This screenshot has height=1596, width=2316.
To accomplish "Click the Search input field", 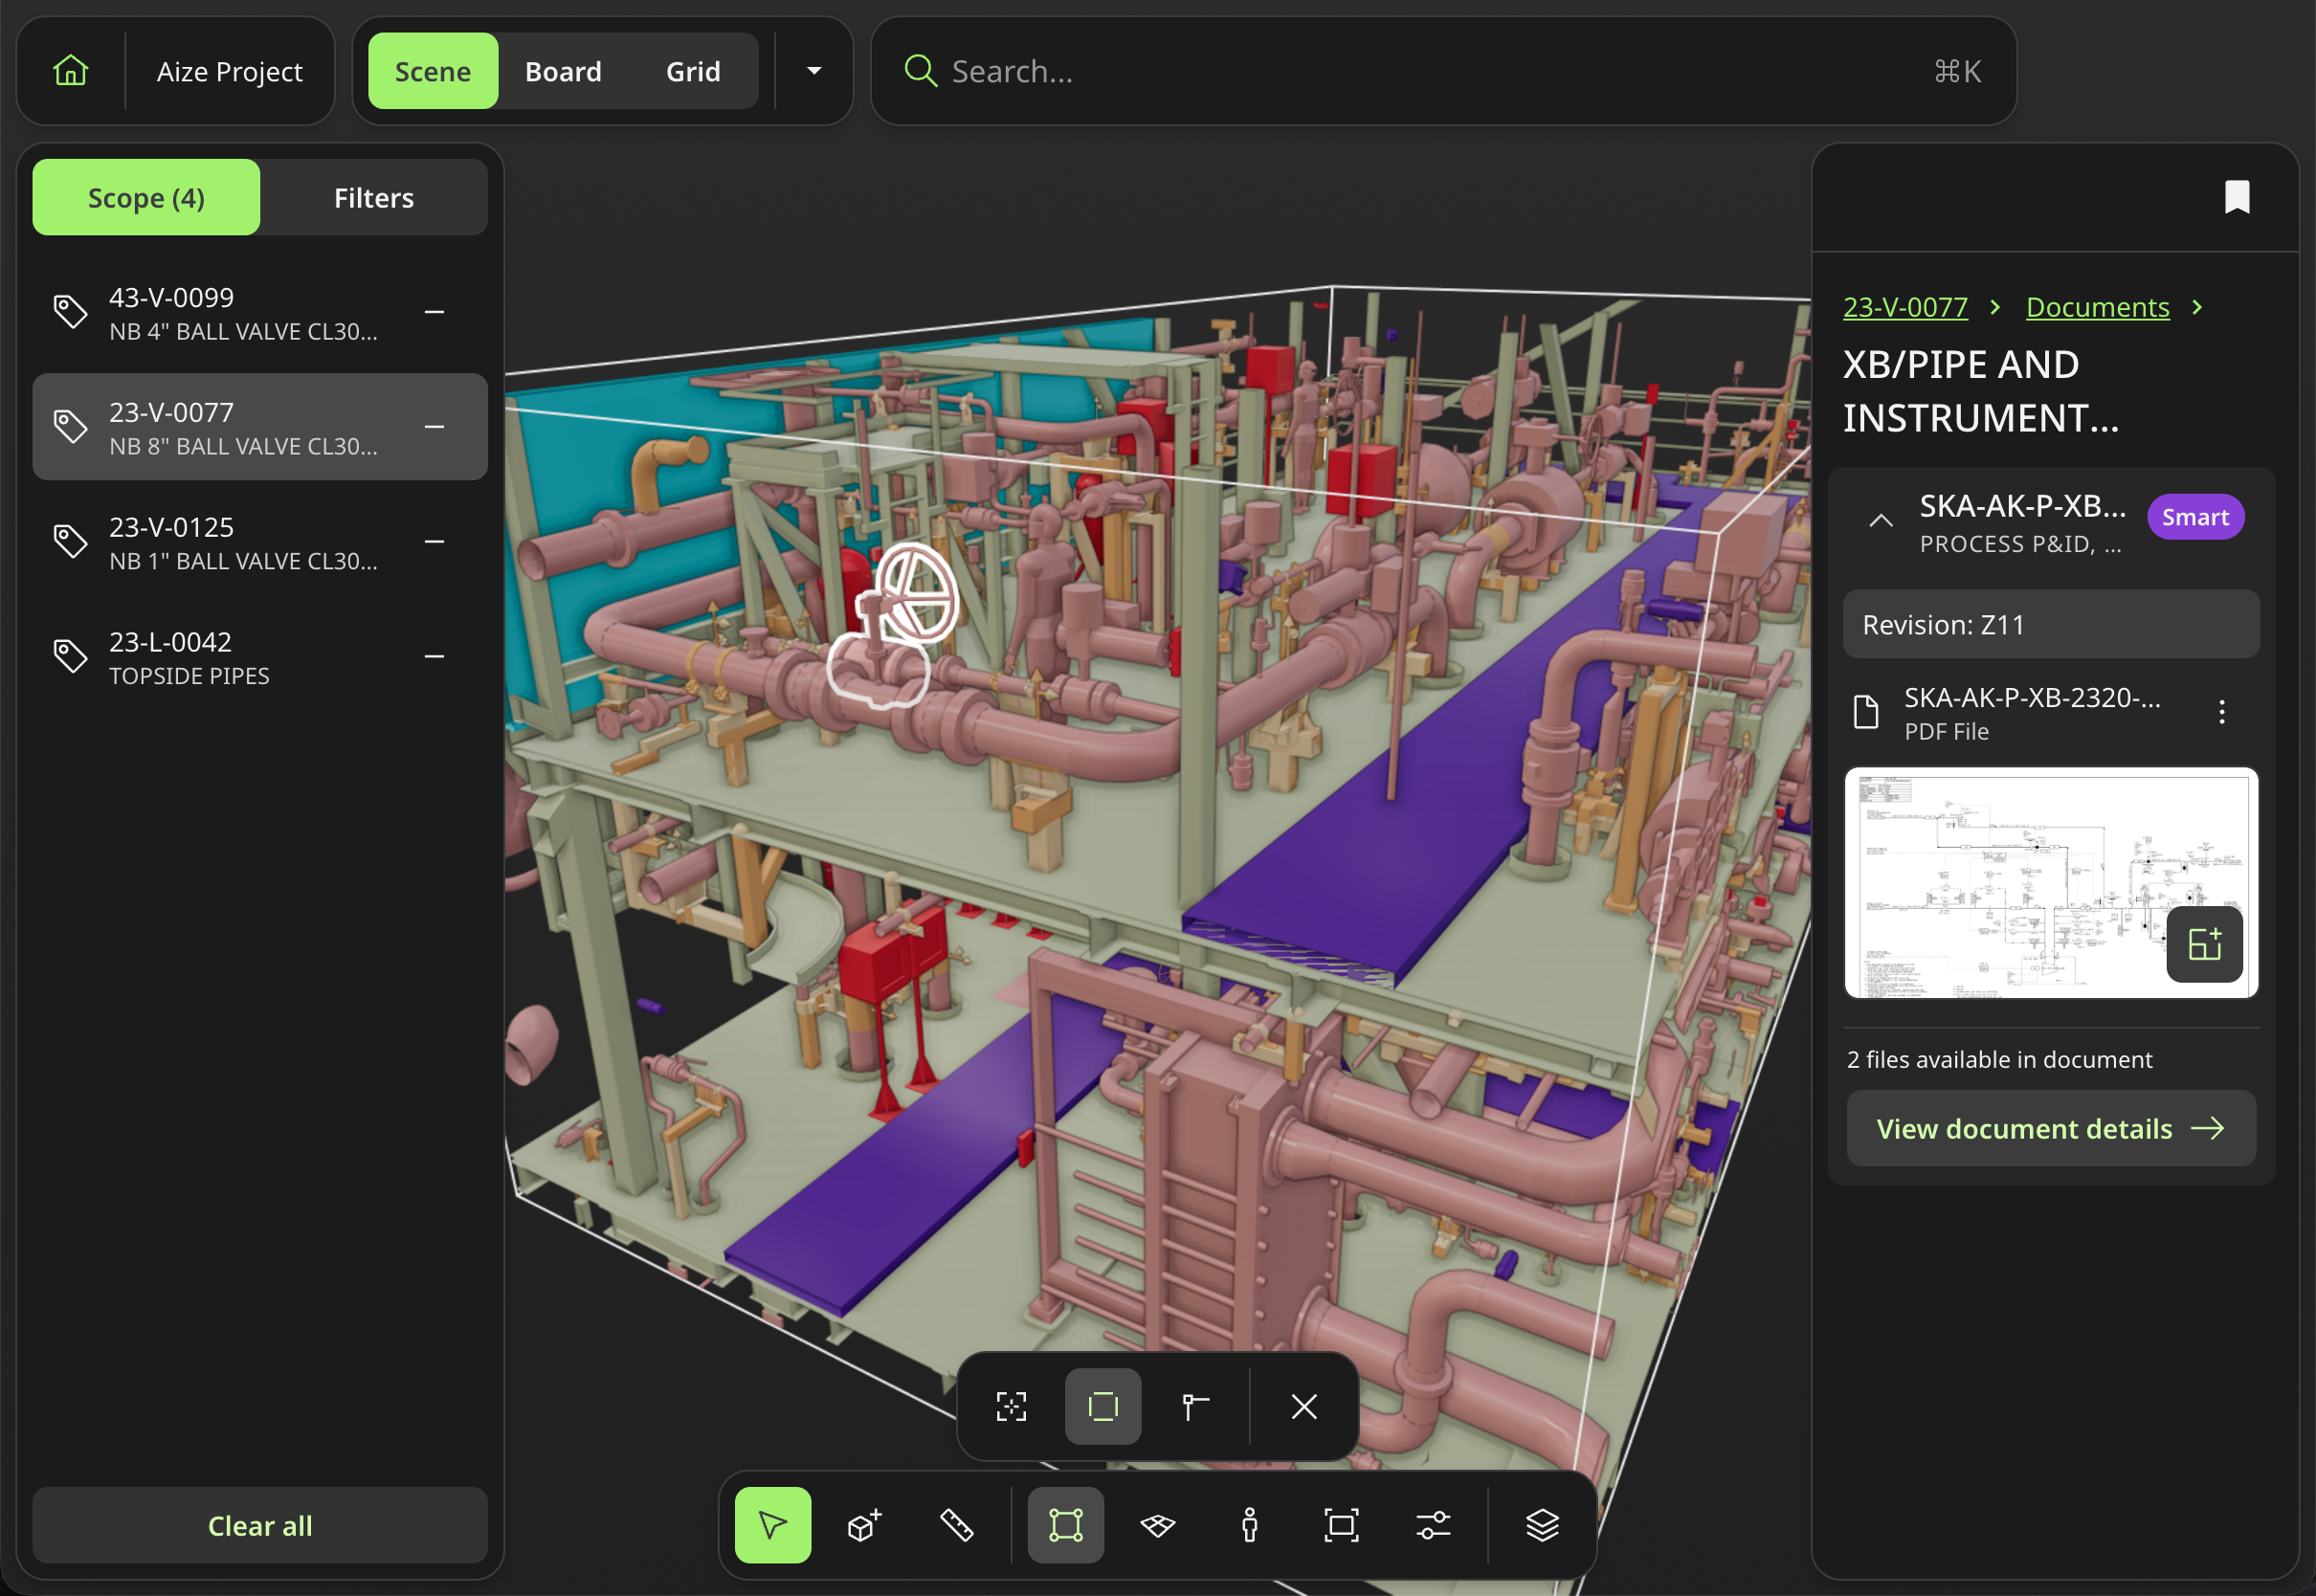I will coord(1443,71).
